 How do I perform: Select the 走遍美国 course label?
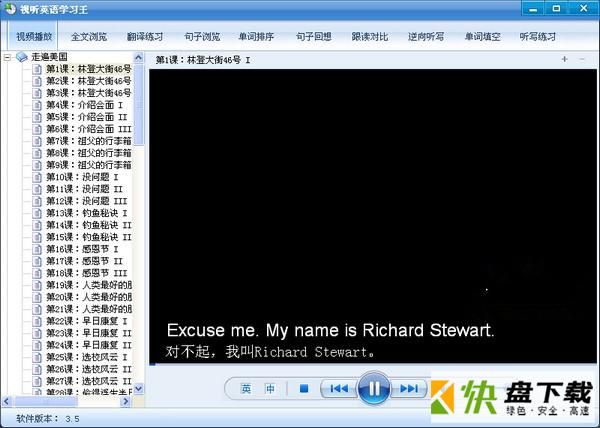tap(49, 57)
